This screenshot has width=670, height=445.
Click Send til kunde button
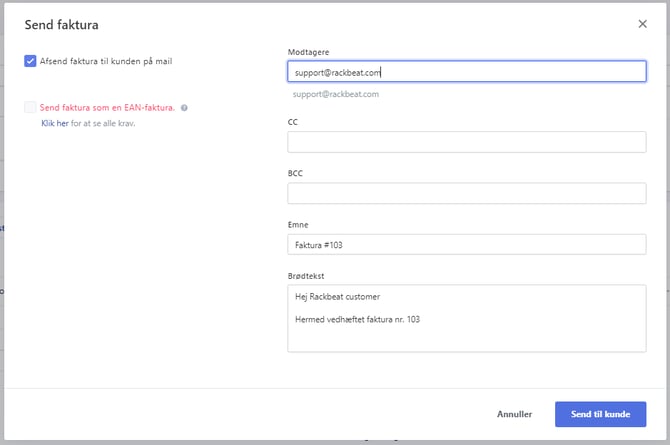[600, 414]
